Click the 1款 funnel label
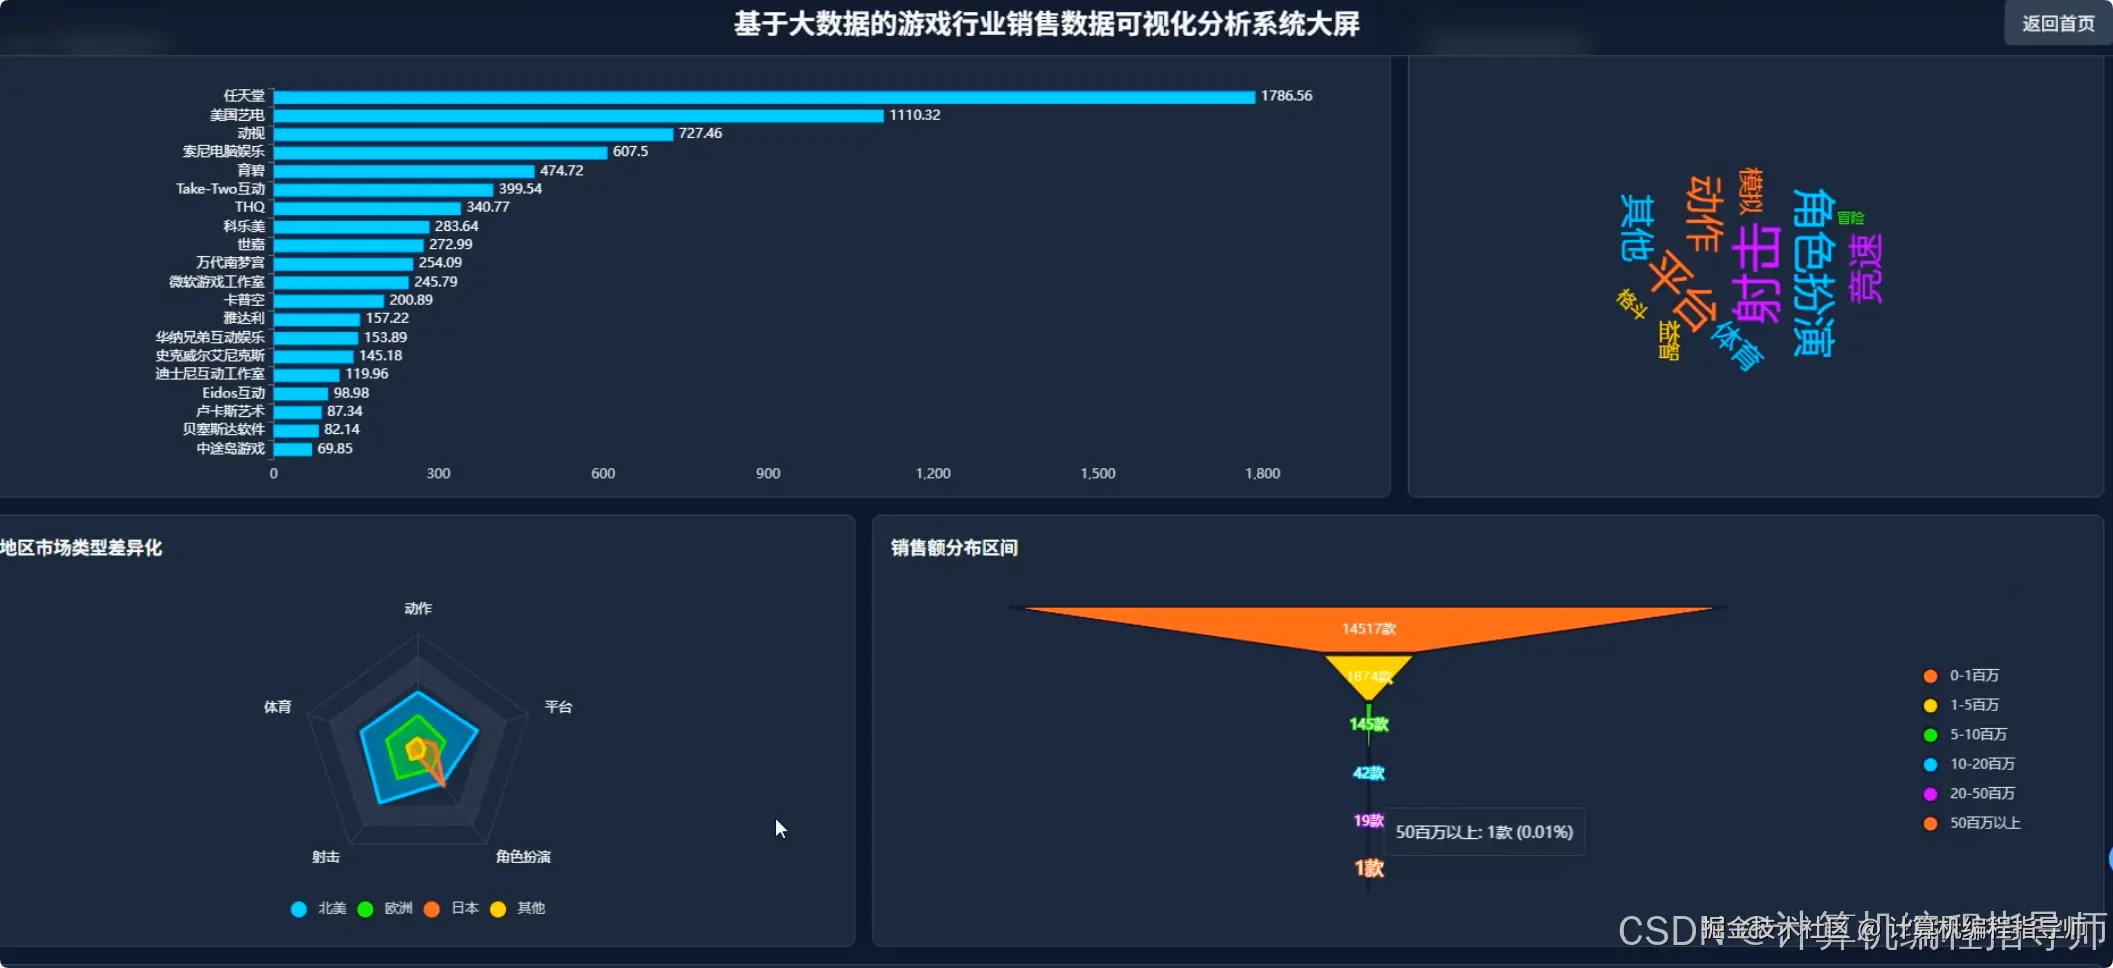 (1369, 868)
